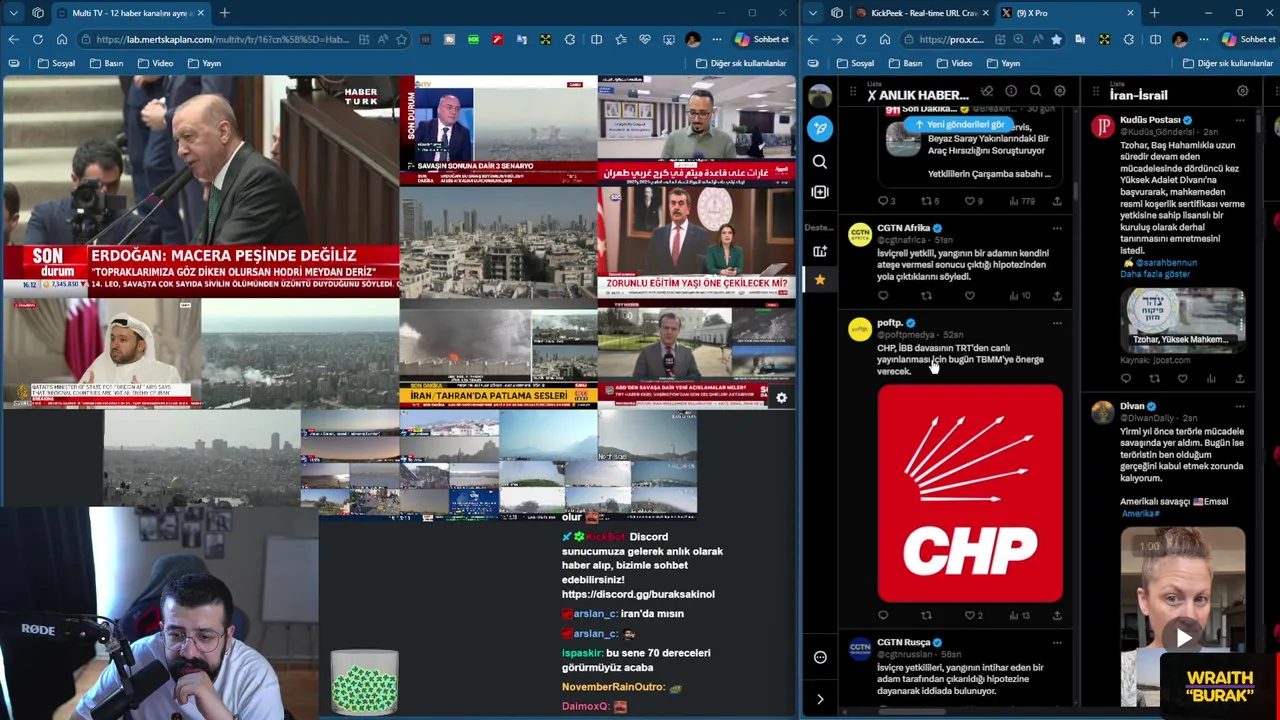Image resolution: width=1280 pixels, height=720 pixels.
Task: Search within the ANLIK HABER column
Action: tap(1035, 92)
